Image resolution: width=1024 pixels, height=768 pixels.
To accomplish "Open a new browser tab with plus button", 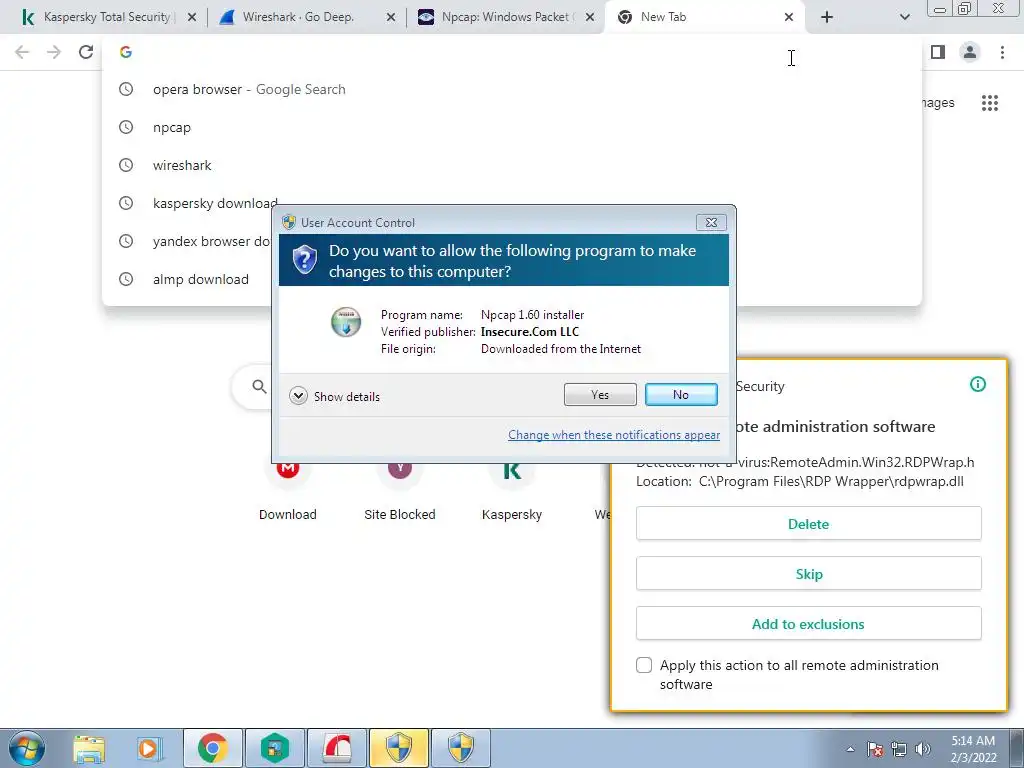I will pyautogui.click(x=827, y=18).
